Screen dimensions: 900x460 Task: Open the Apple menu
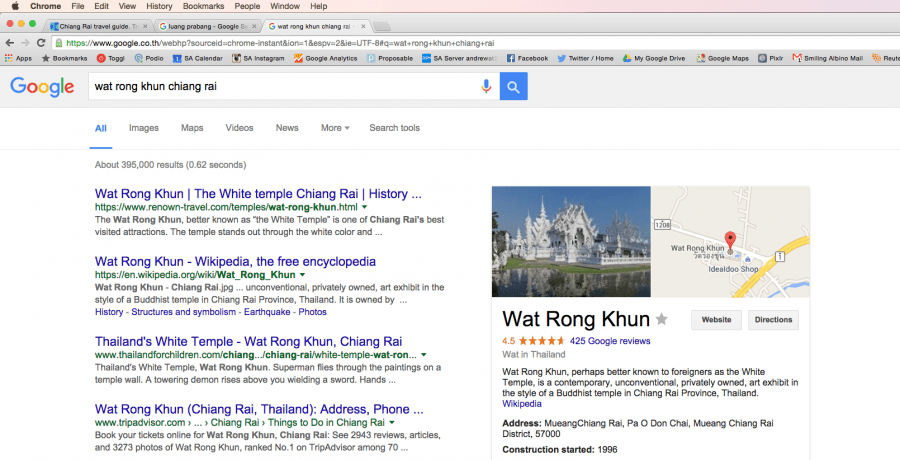click(15, 6)
